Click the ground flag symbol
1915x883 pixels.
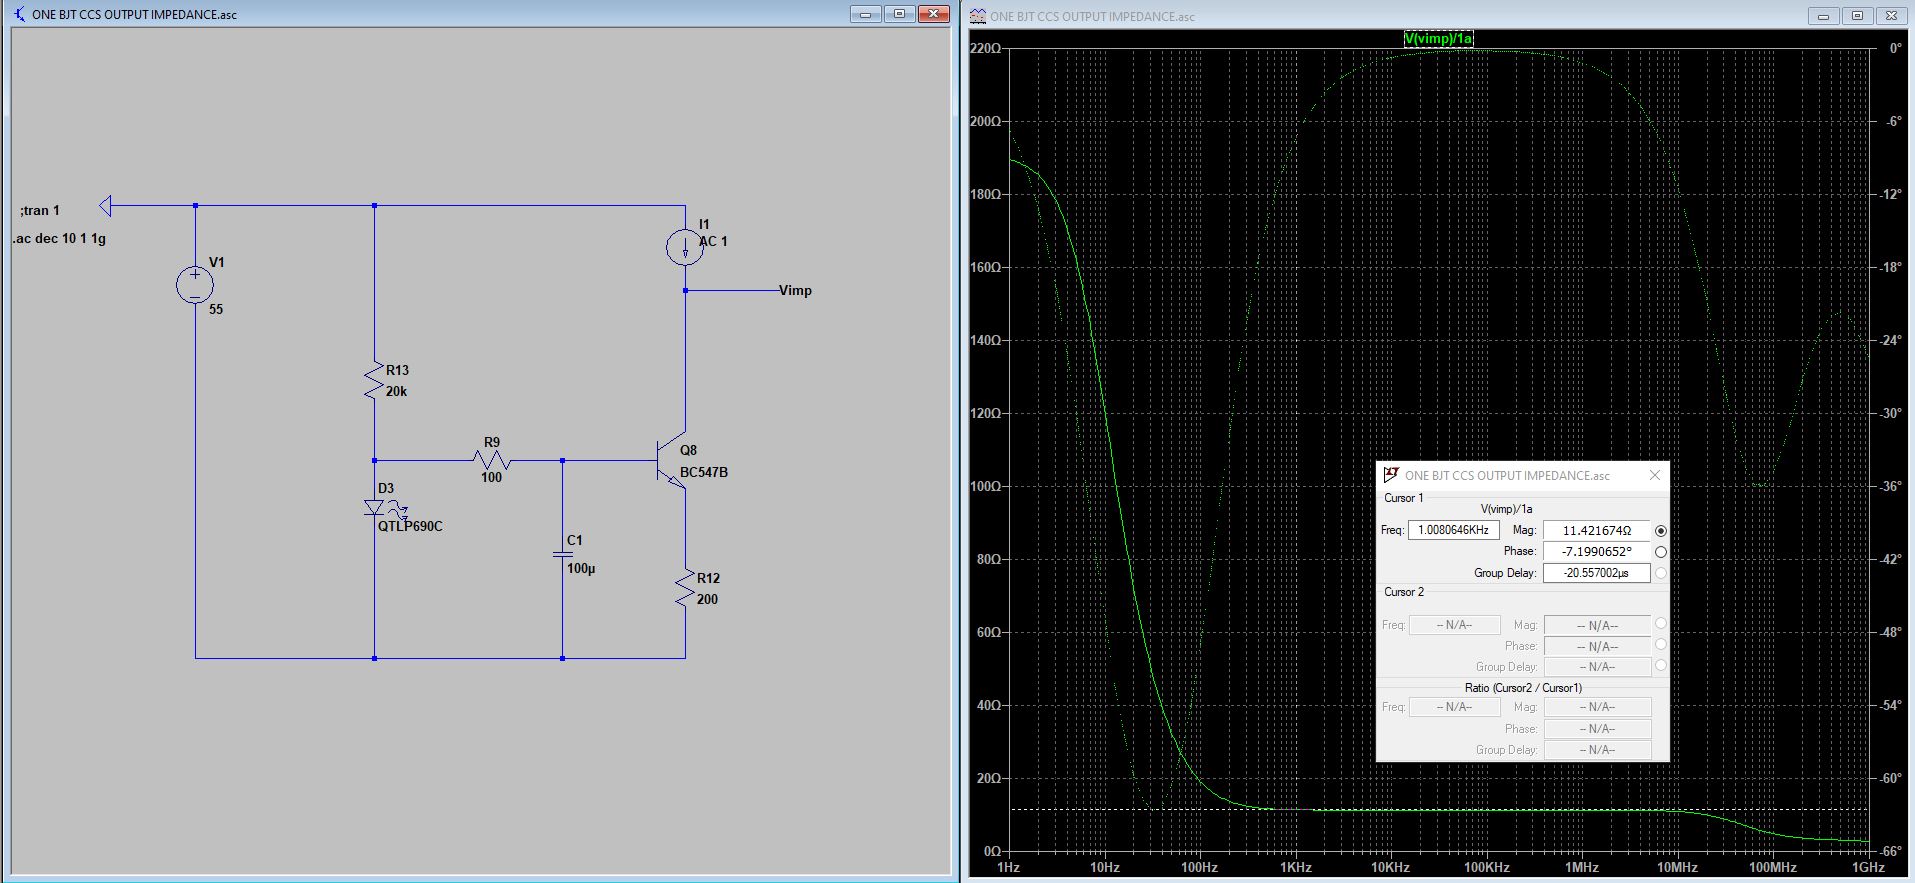[105, 206]
